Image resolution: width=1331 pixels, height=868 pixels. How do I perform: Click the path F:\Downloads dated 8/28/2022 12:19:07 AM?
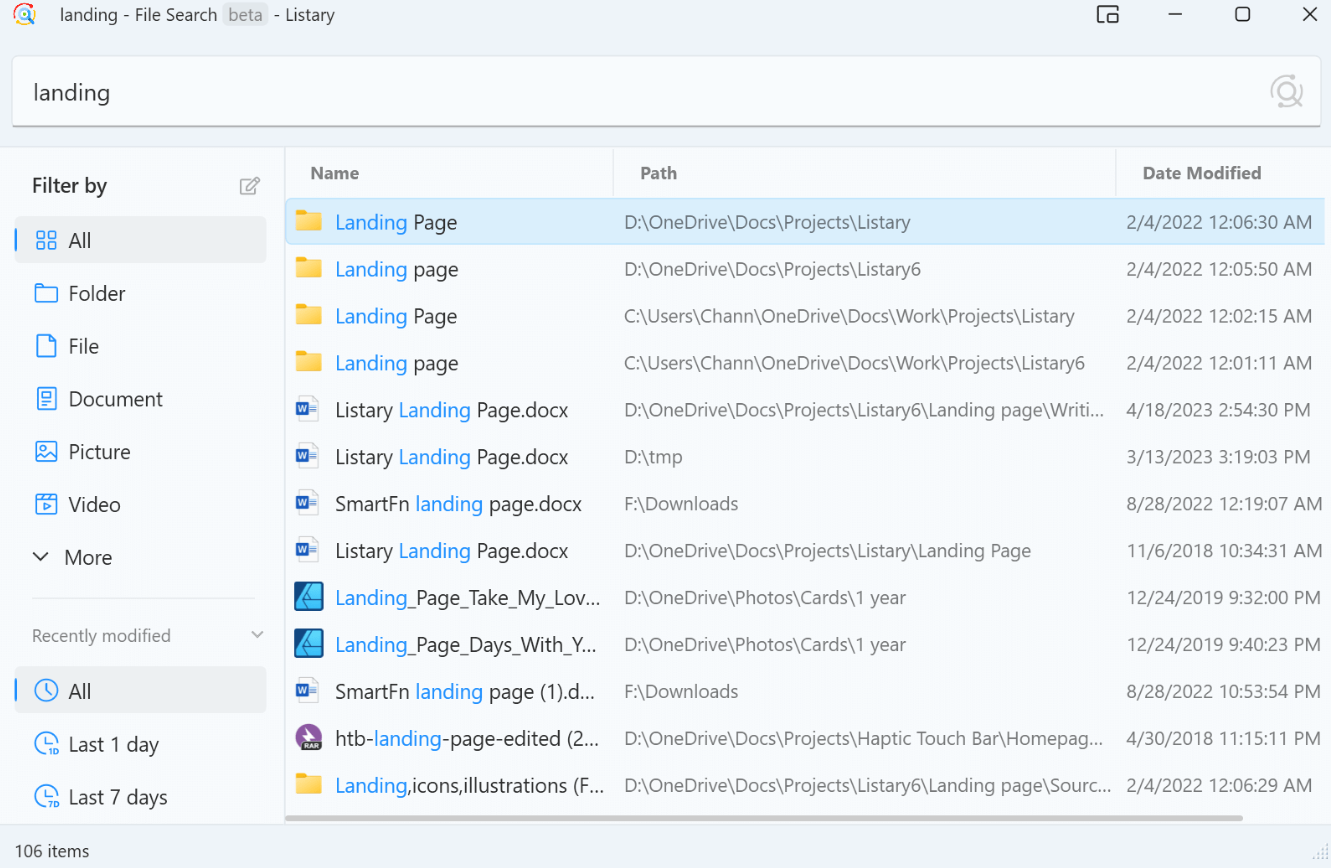tap(681, 504)
